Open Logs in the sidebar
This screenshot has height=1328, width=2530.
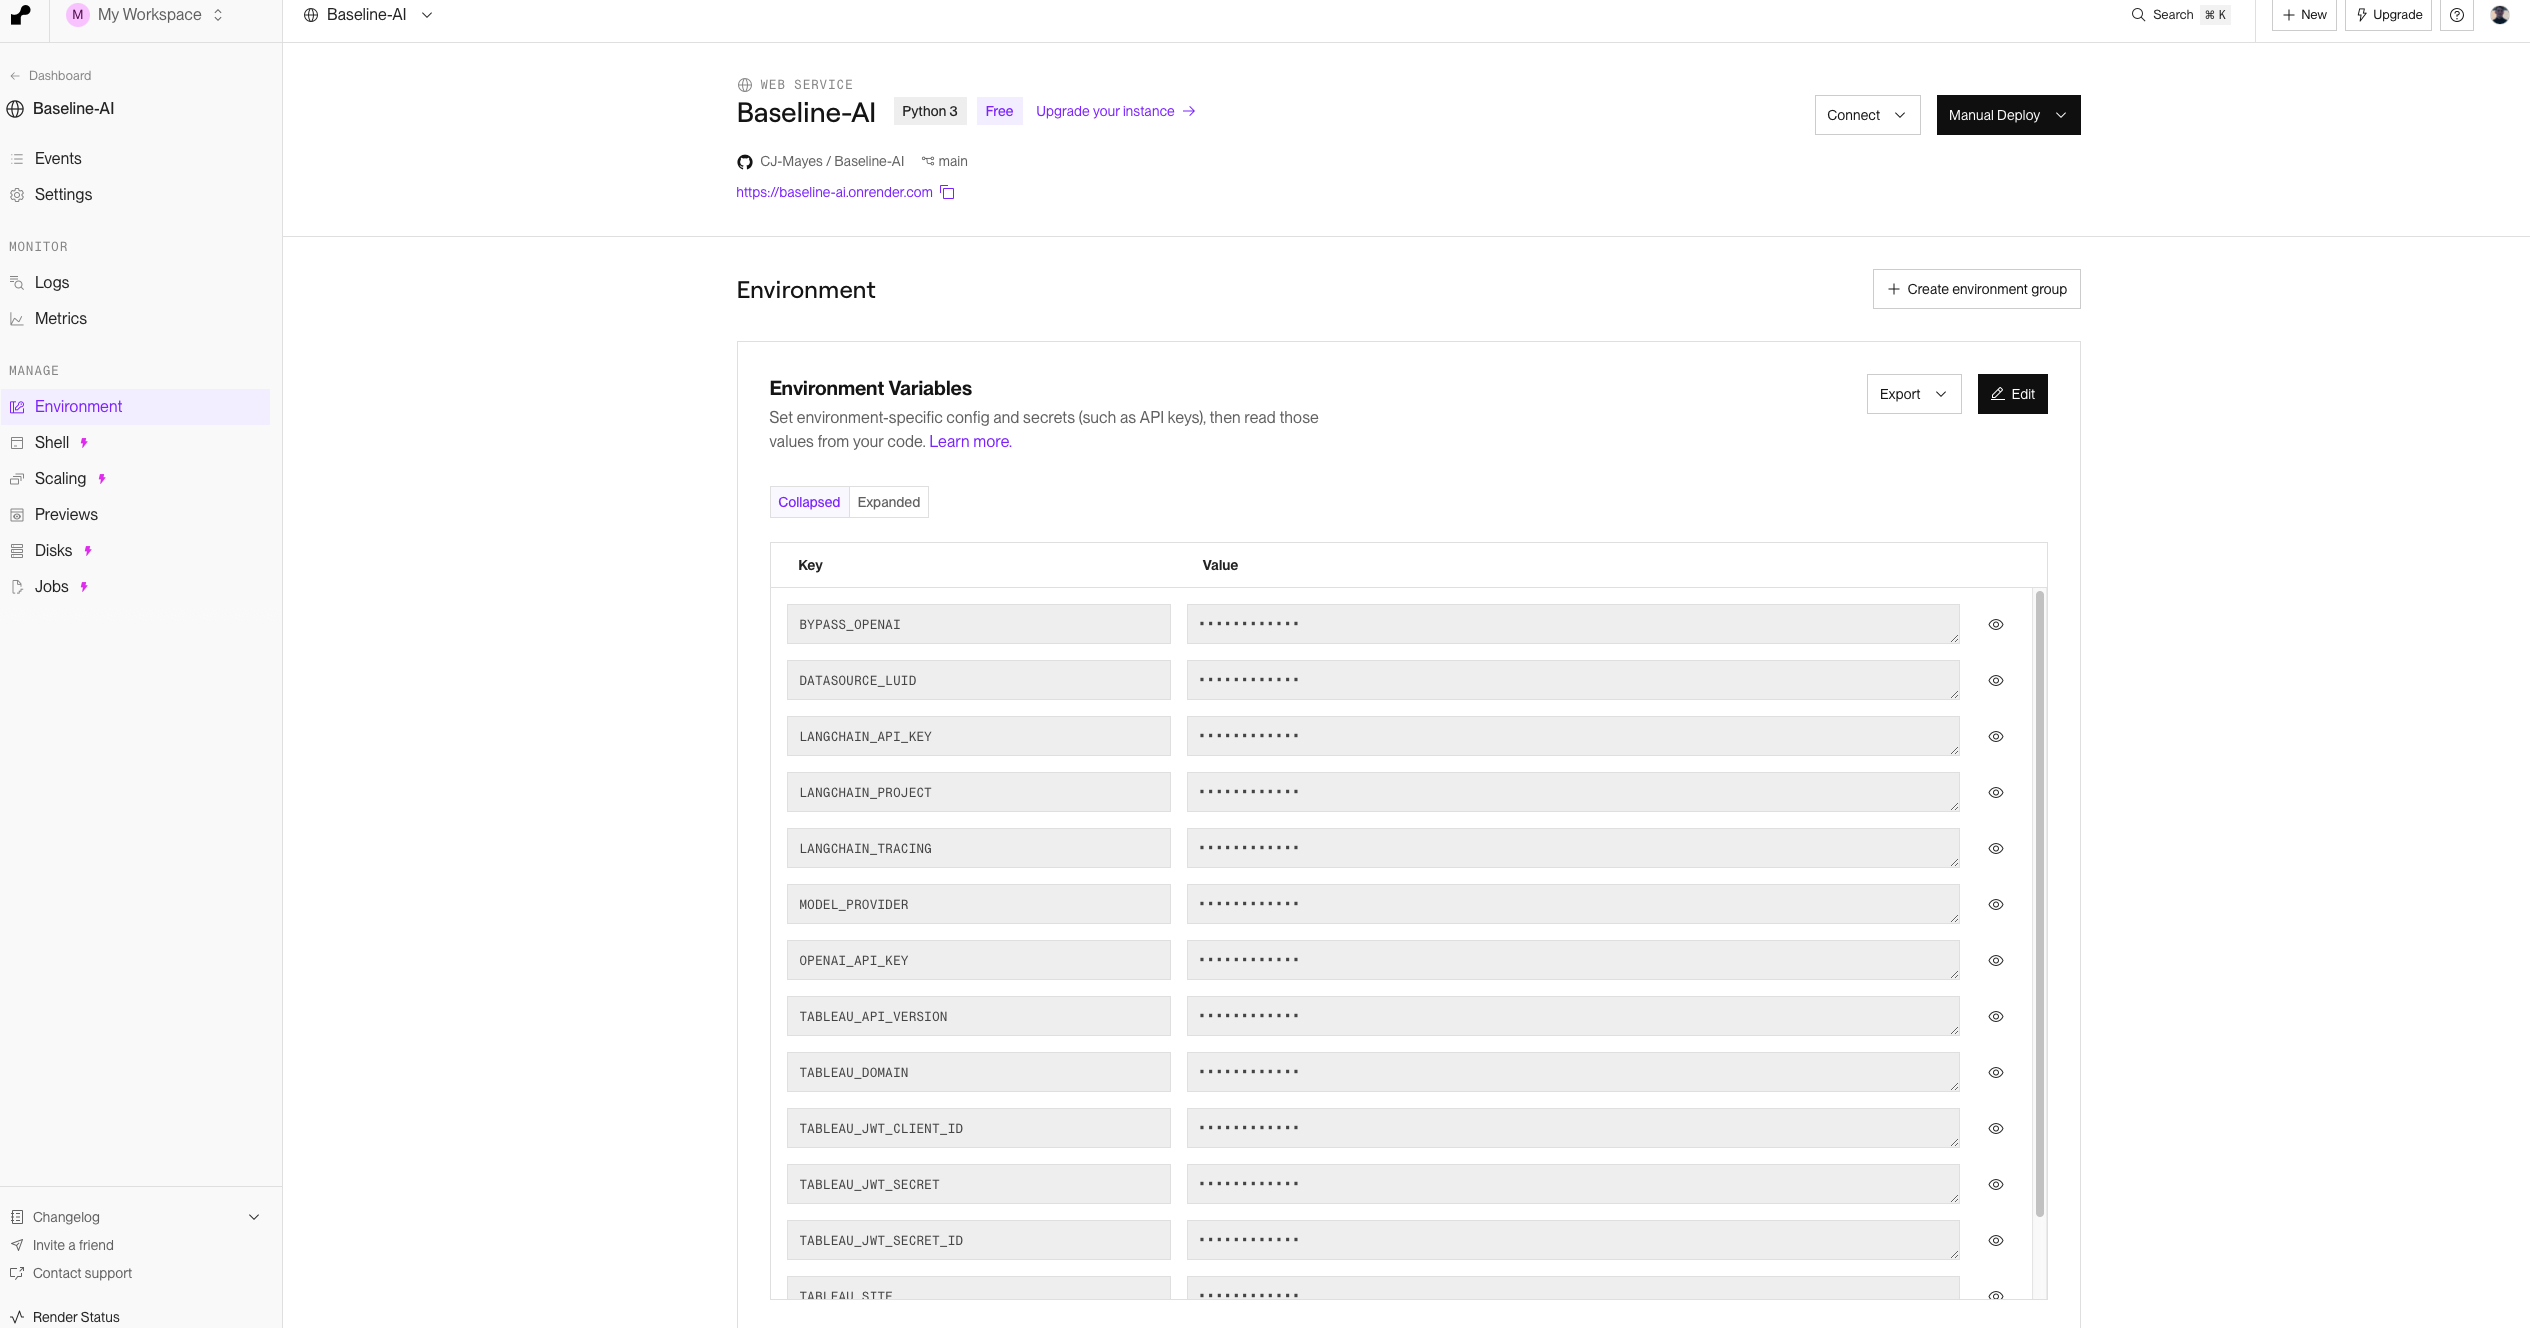pyautogui.click(x=52, y=283)
